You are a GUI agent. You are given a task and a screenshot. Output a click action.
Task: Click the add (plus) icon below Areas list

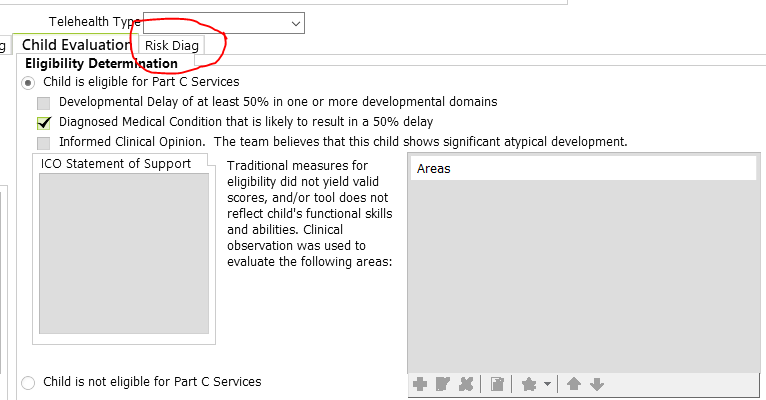(x=420, y=384)
